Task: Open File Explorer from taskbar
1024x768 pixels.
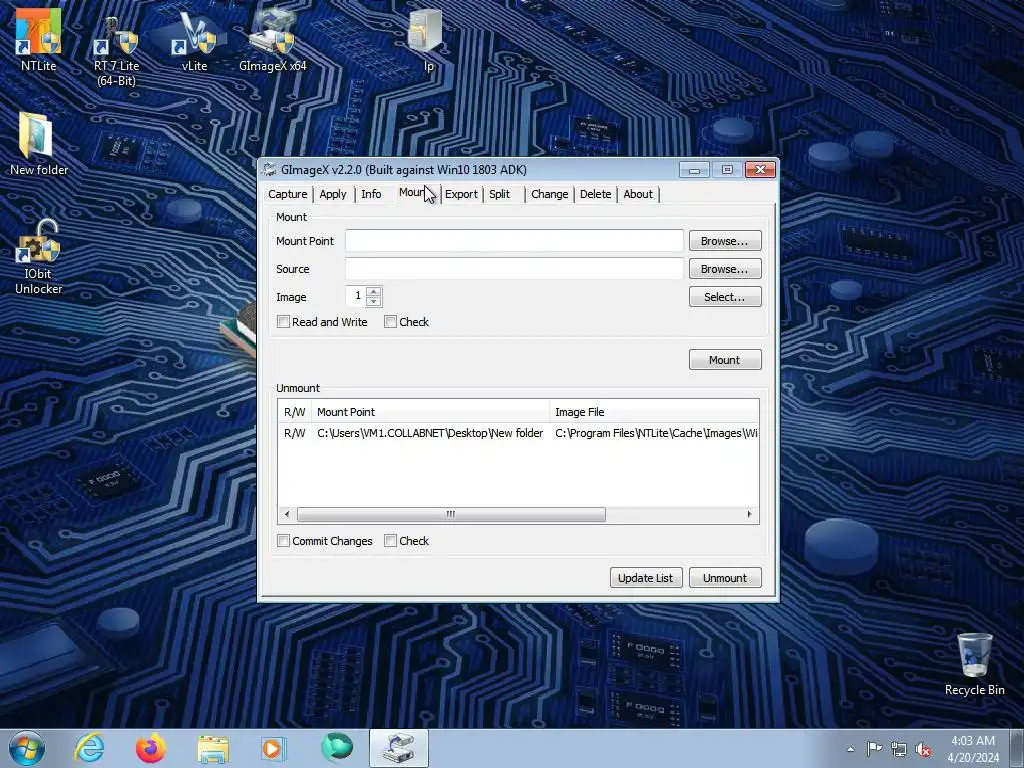Action: [213, 748]
